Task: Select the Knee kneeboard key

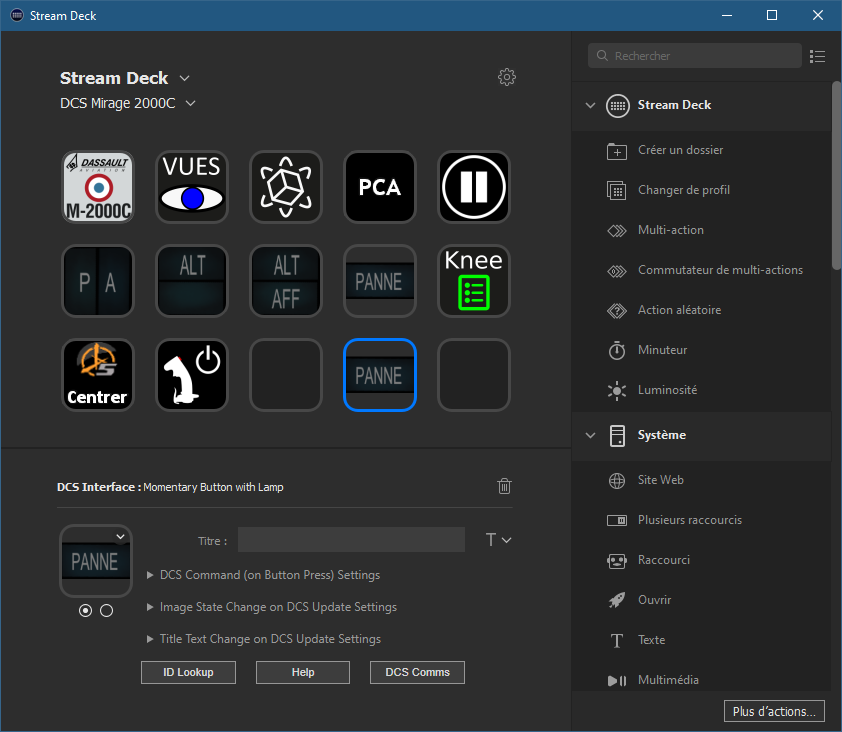Action: click(474, 281)
